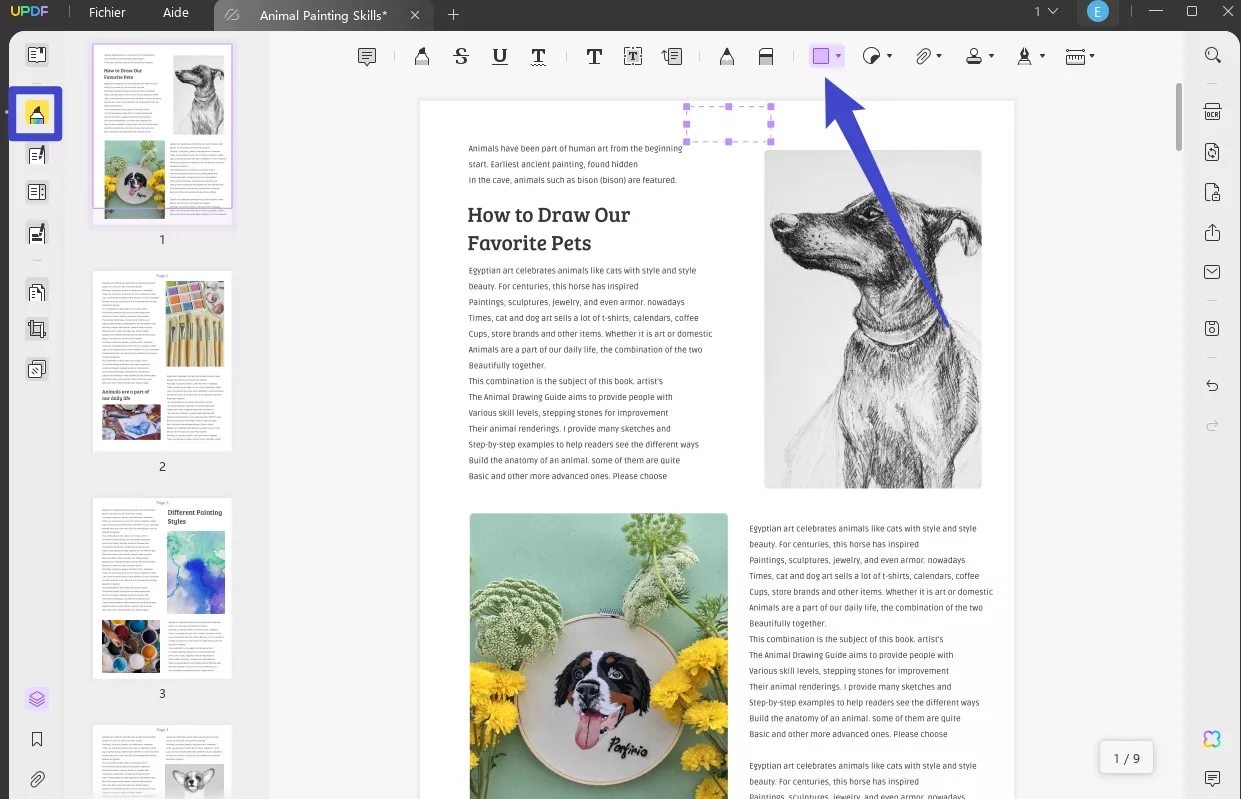Expand the sticker options dropdown arrow
Viewport: 1241px width, 799px height.
pos(889,57)
